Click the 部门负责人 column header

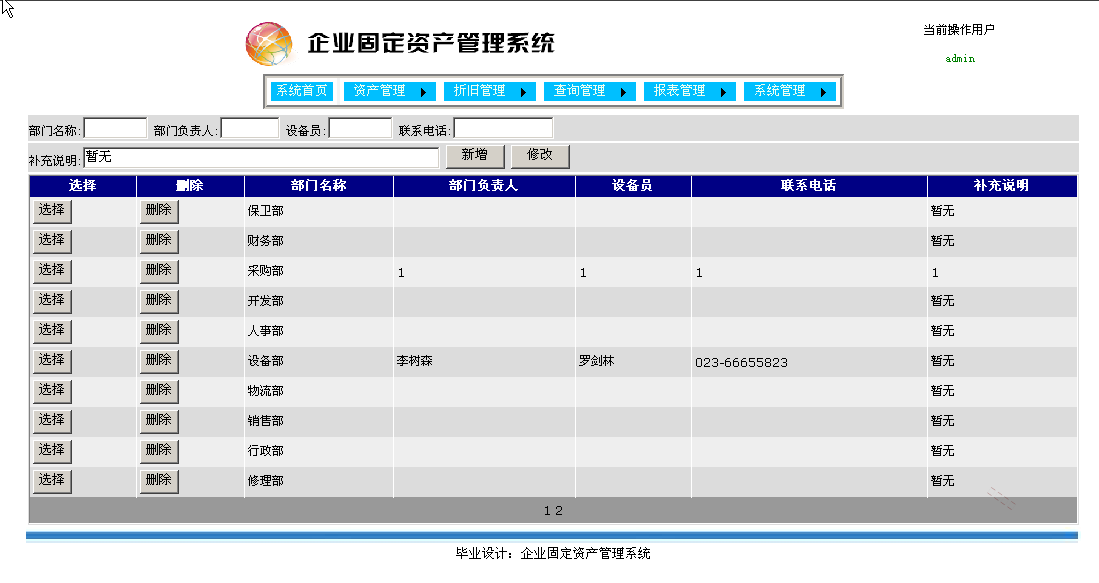pyautogui.click(x=484, y=186)
